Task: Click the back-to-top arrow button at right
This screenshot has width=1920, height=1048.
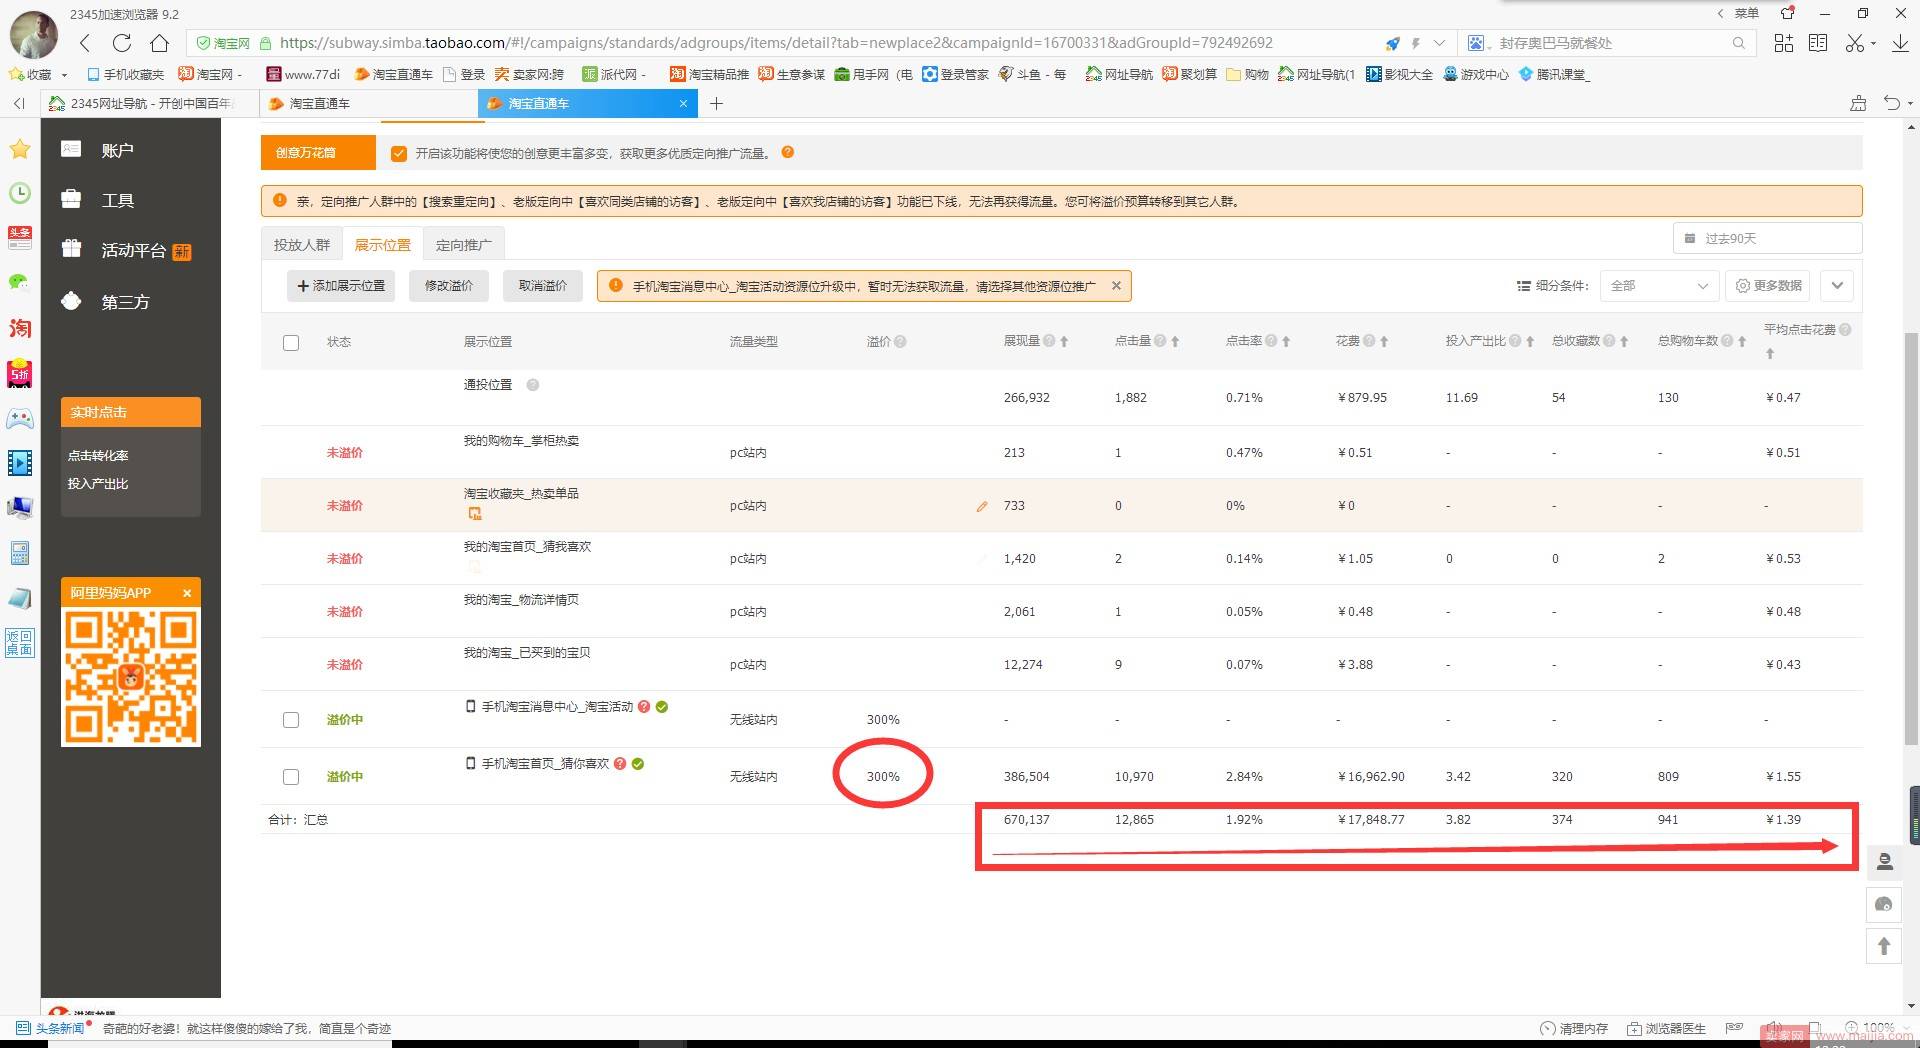Action: click(1884, 946)
